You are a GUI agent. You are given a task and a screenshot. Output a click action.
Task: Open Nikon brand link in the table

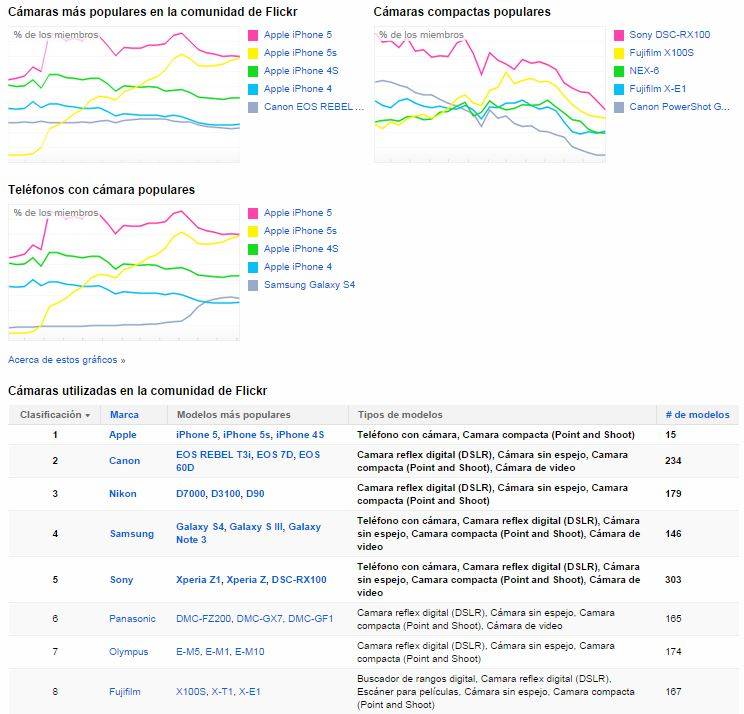(x=122, y=493)
